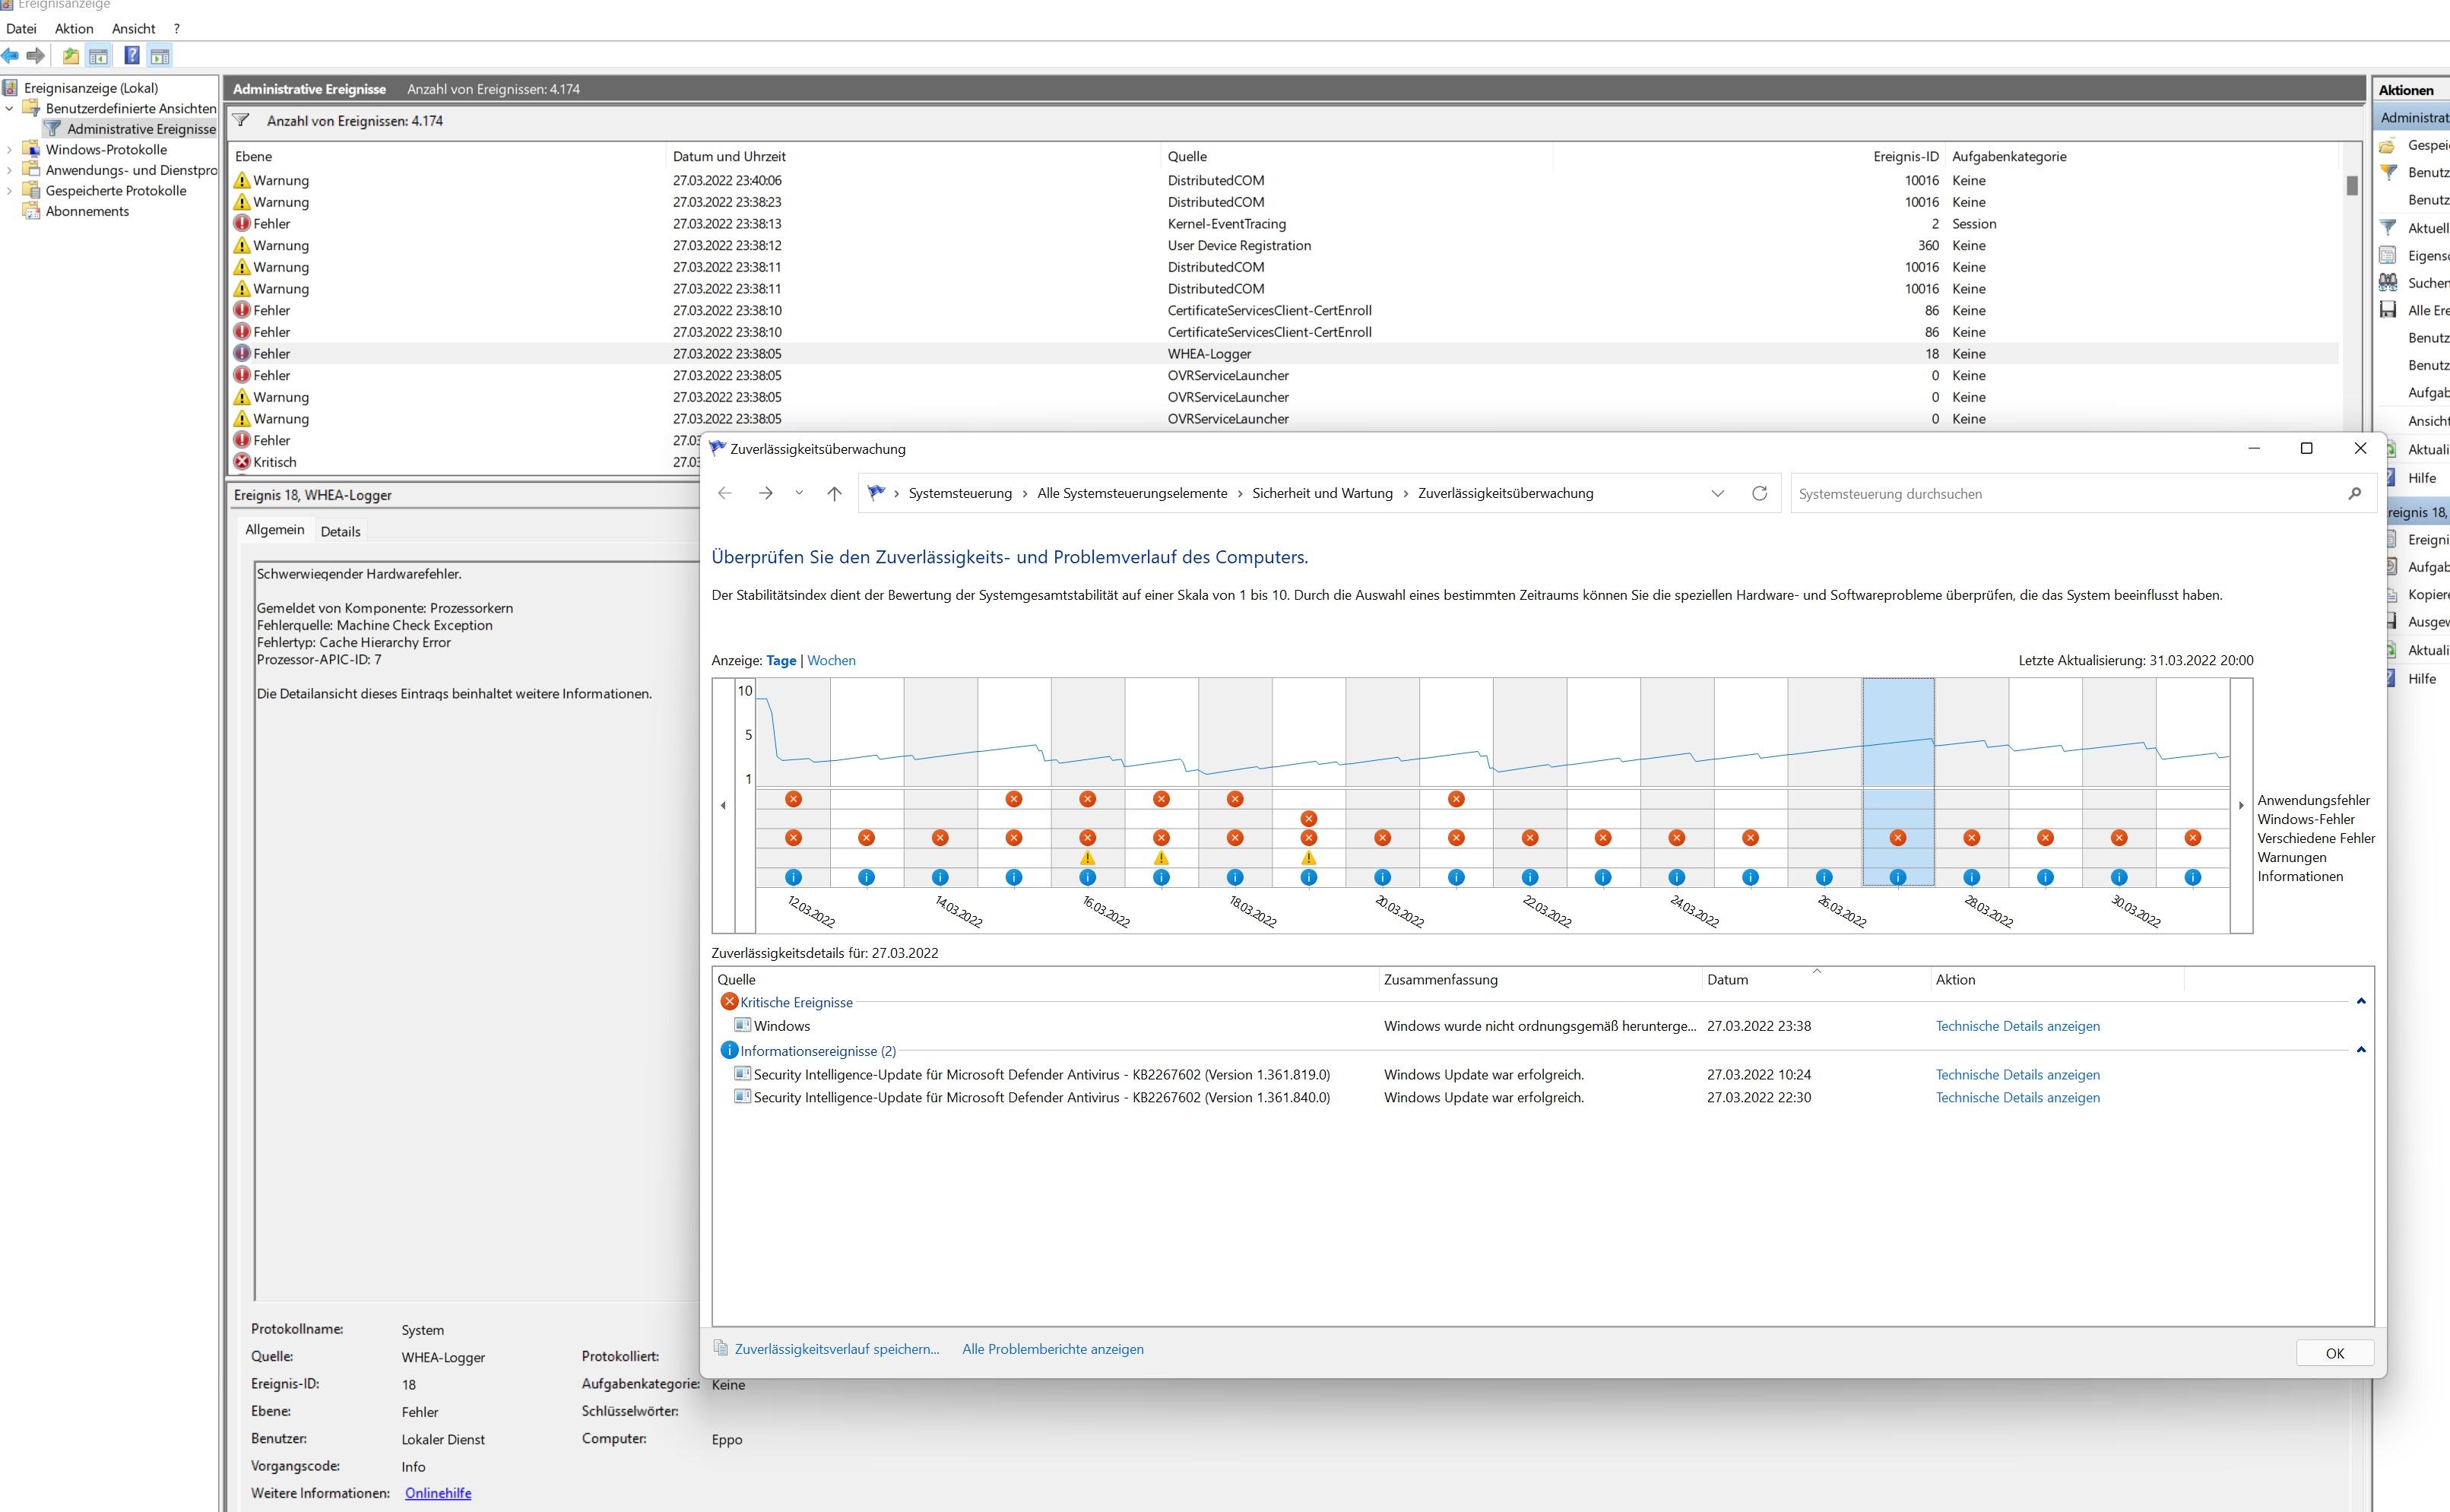Toggle the console tree toolbar icon

tap(98, 56)
